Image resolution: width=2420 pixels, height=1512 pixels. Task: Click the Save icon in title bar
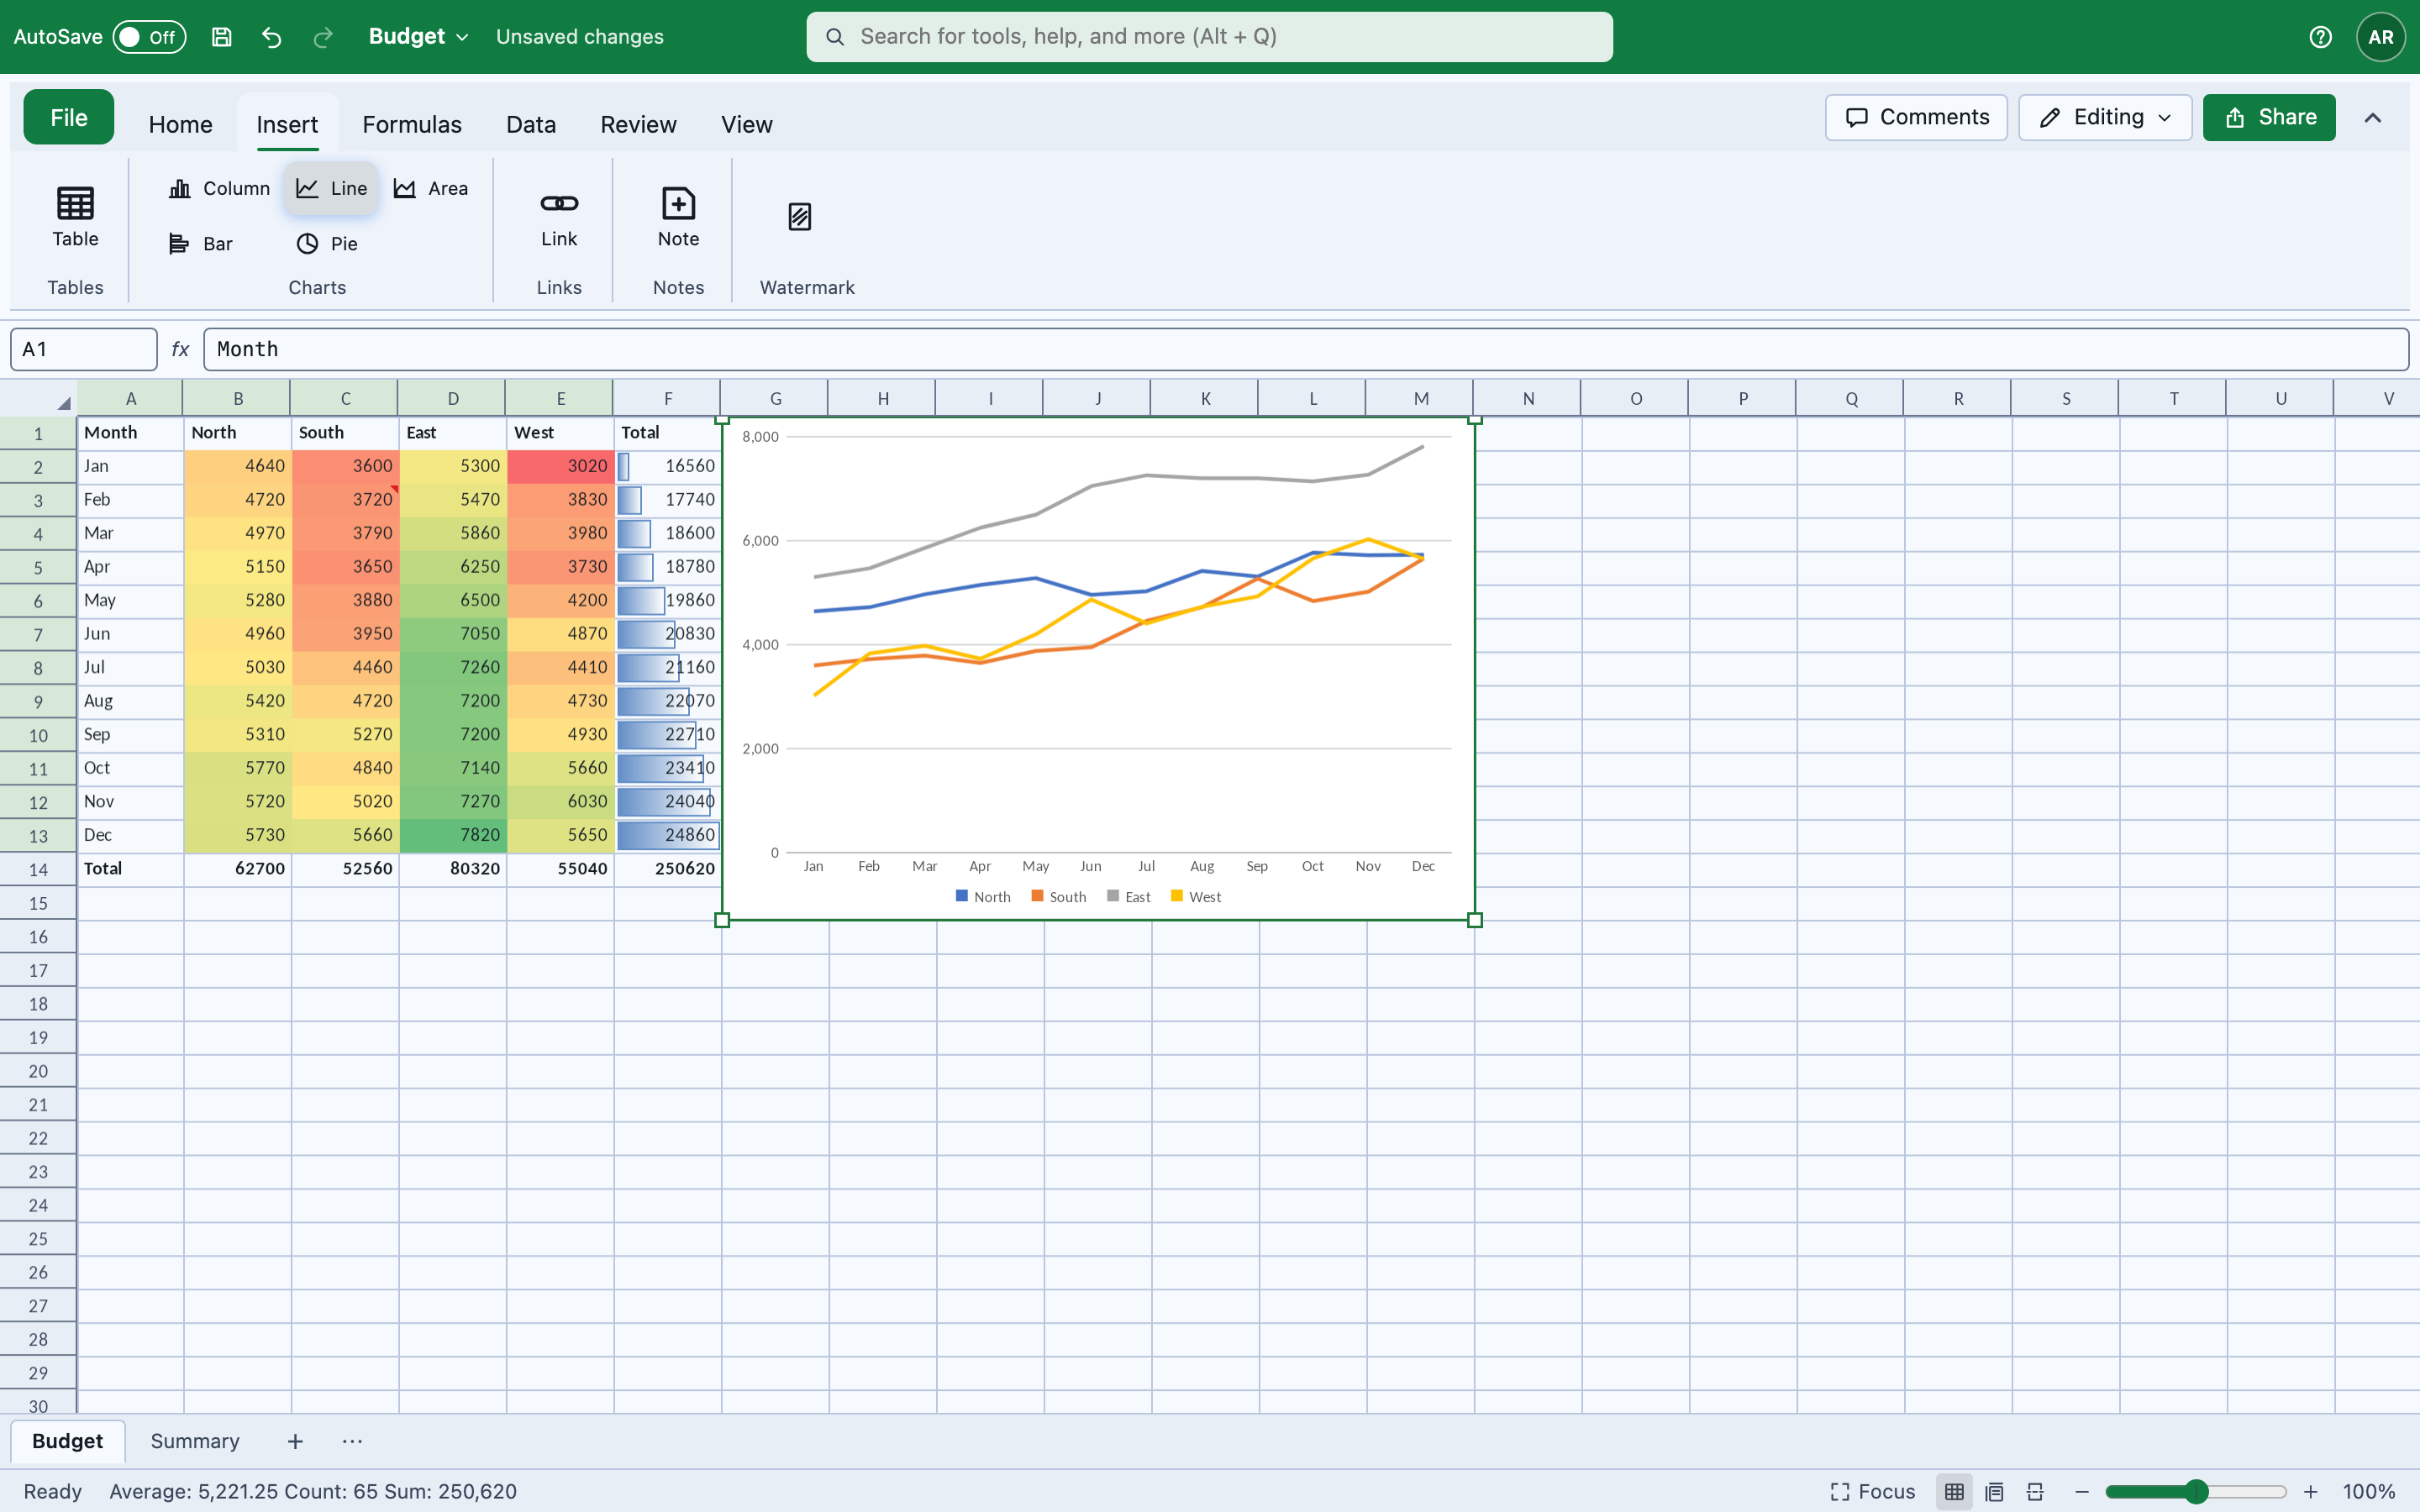(x=221, y=37)
